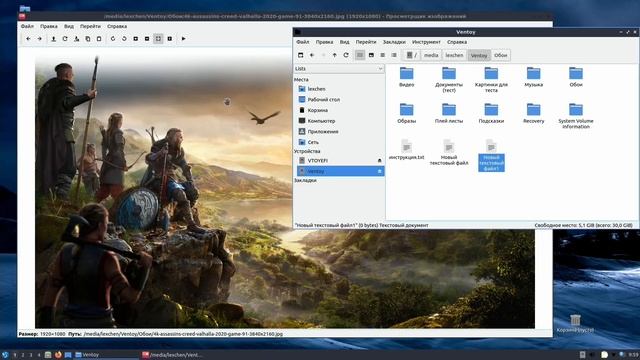This screenshot has height=360, width=640.
Task: Rotate the image clockwise
Action: point(113,39)
